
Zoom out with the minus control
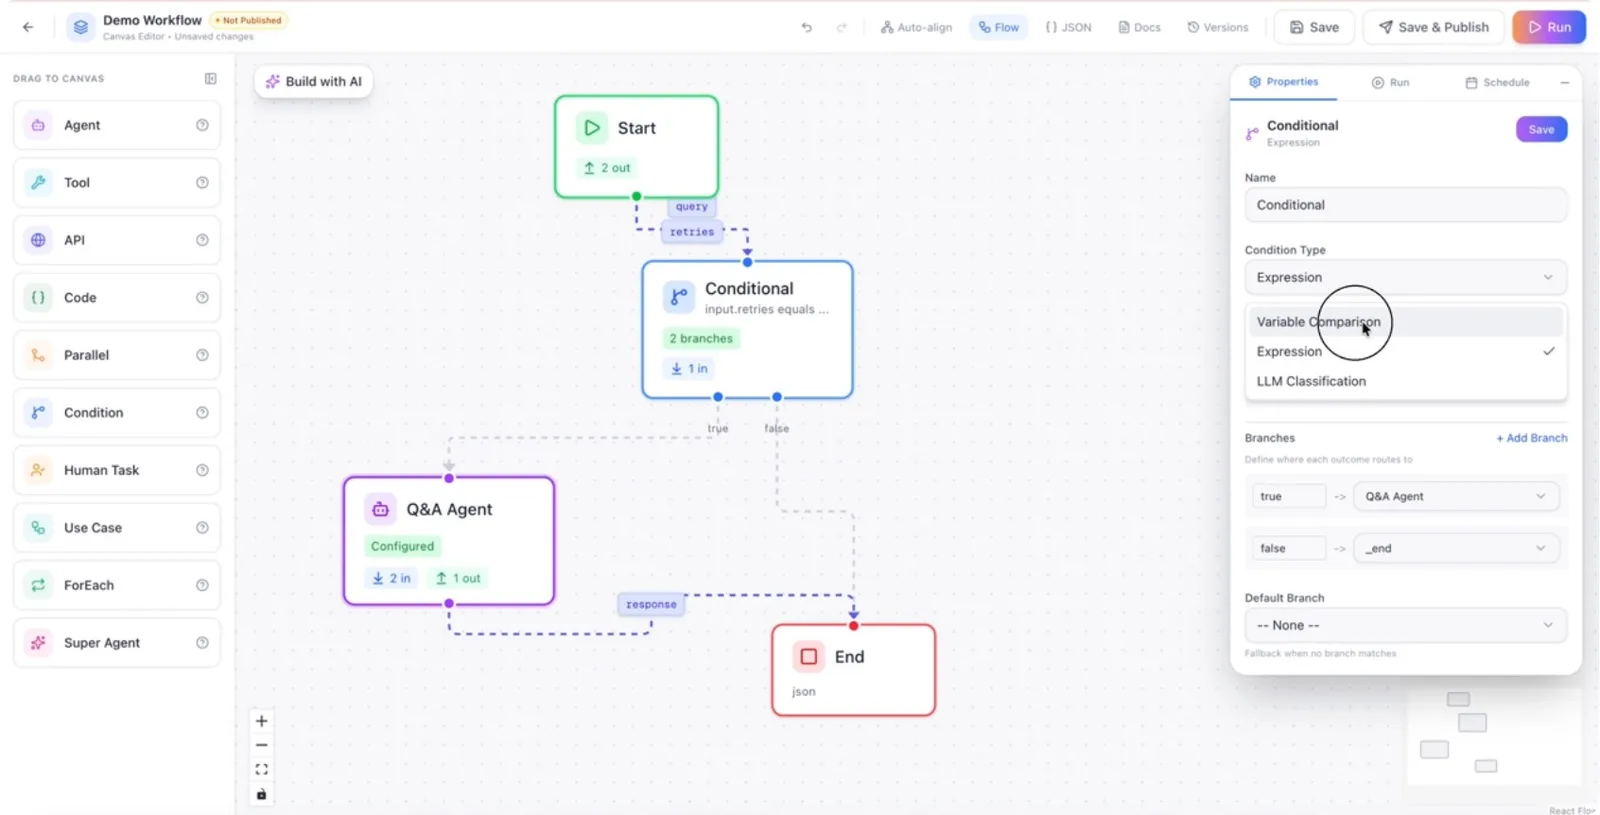261,745
